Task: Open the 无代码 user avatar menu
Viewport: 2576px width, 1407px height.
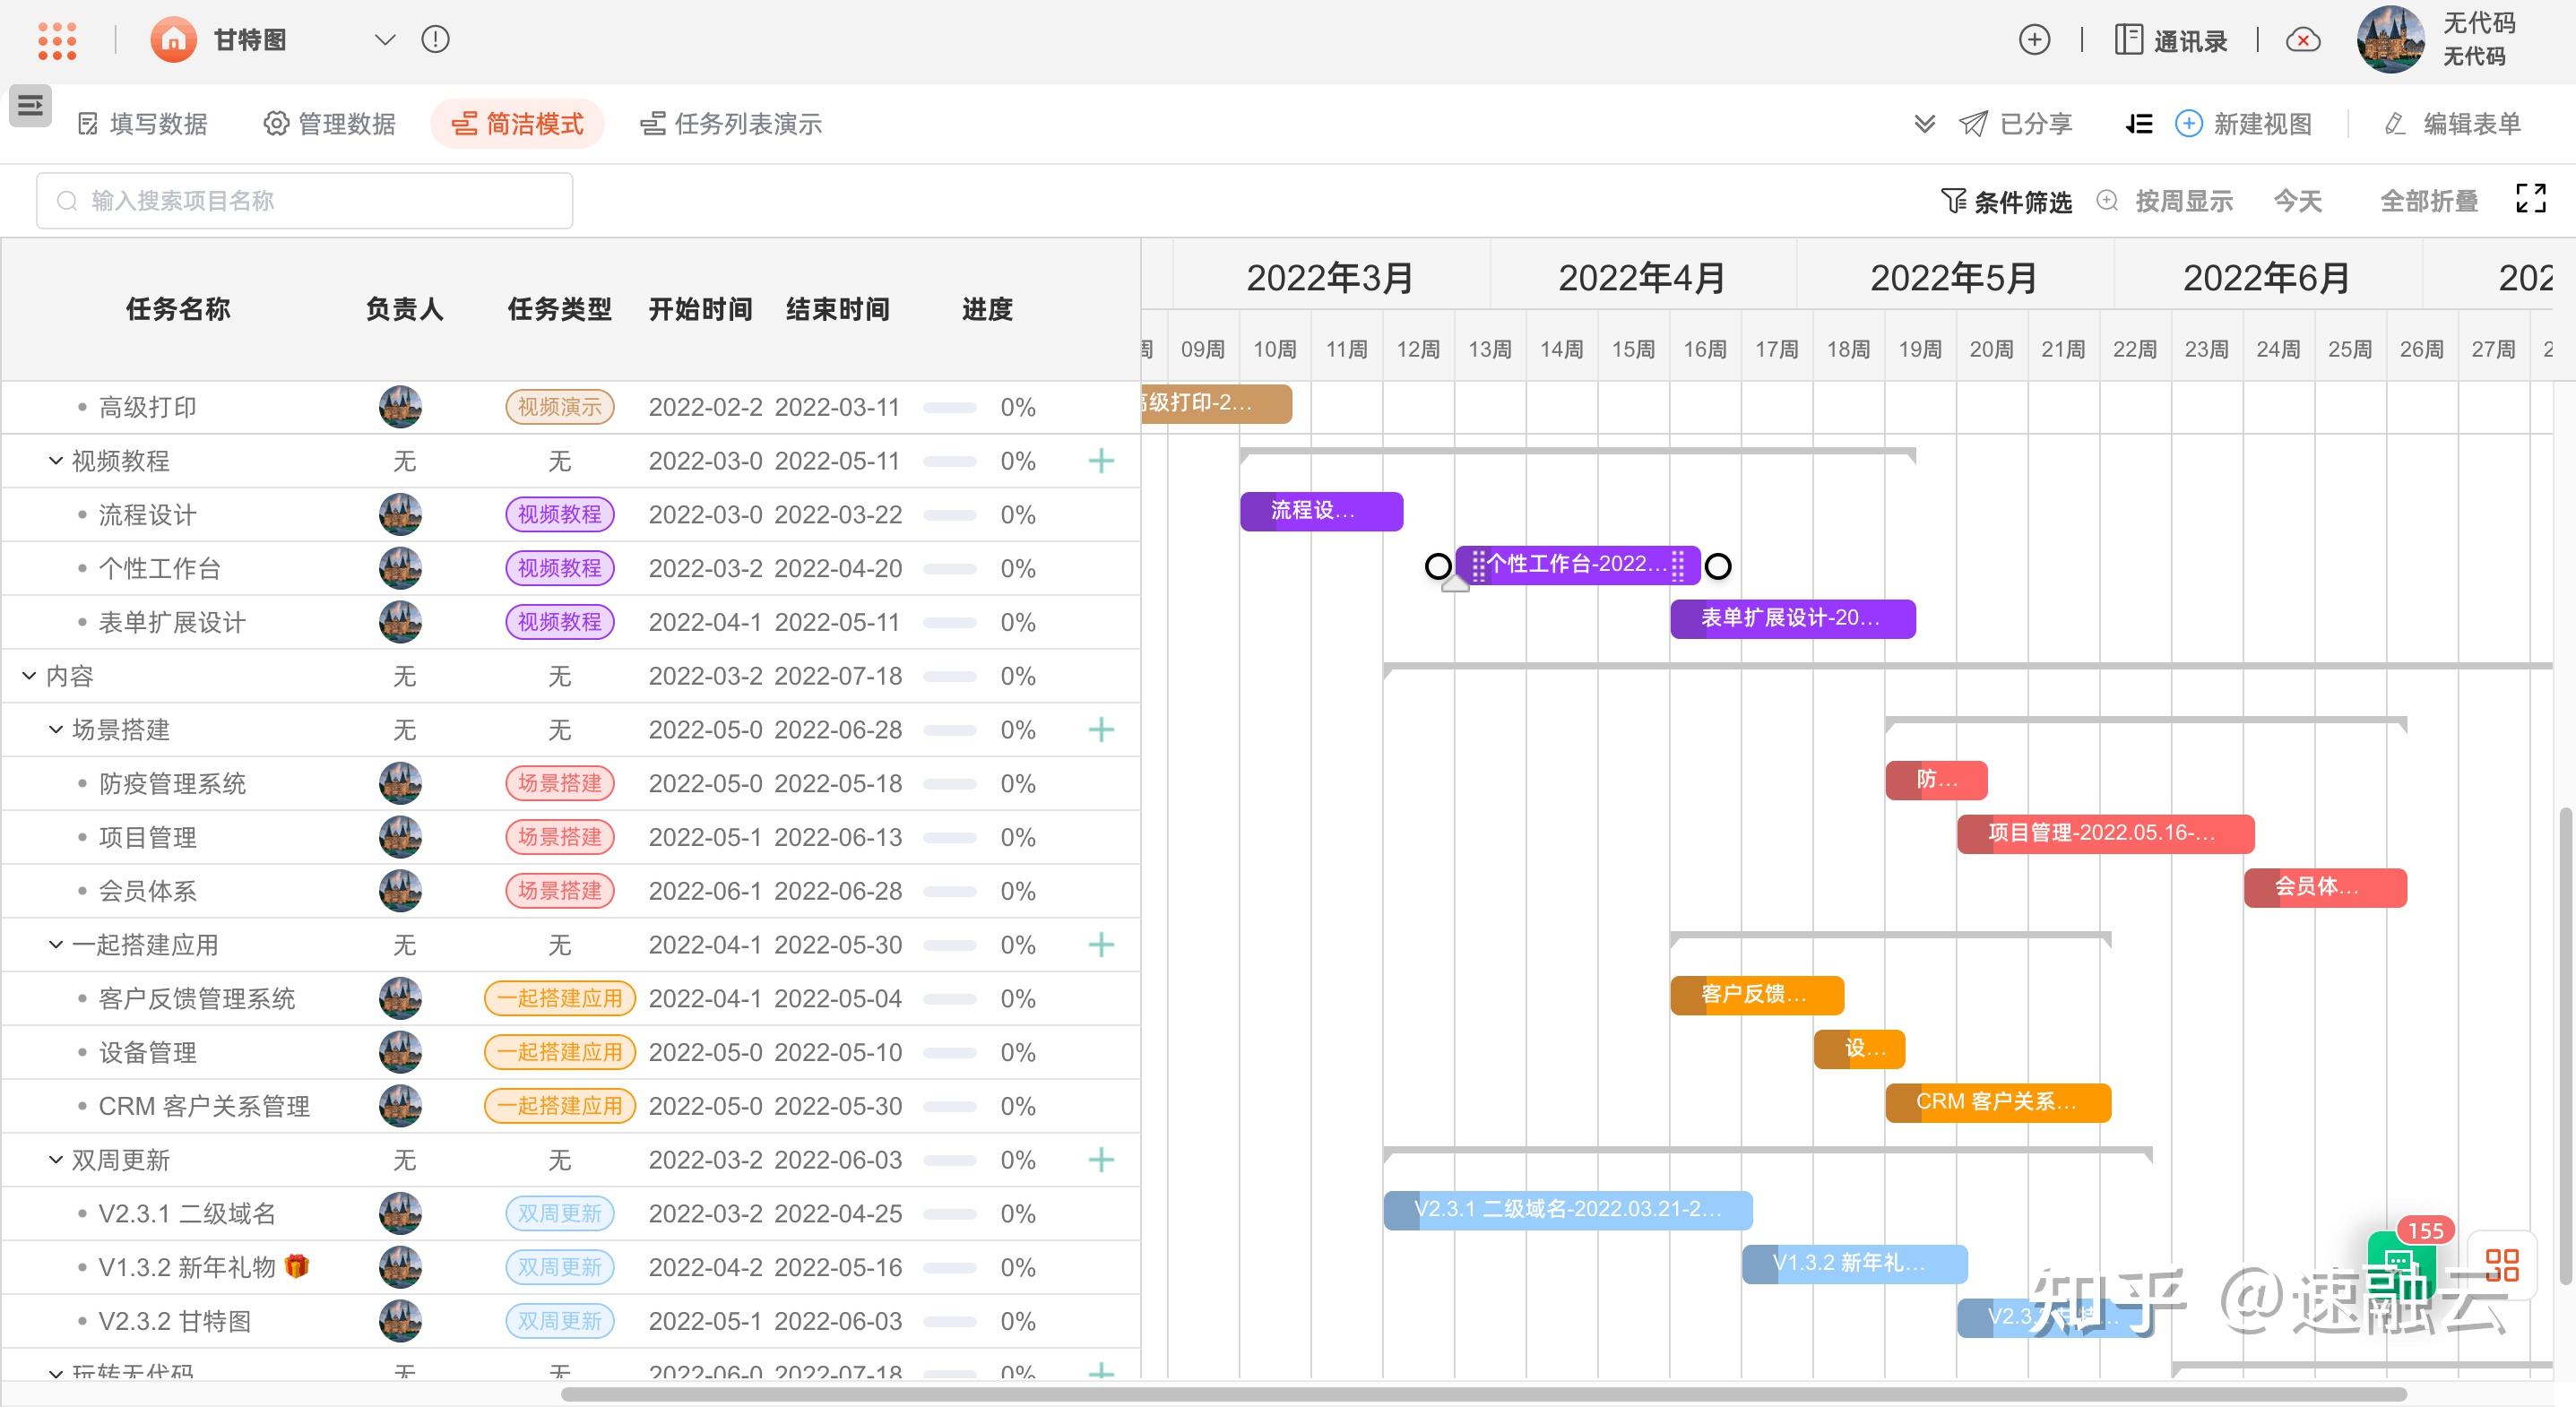Action: (2391, 40)
